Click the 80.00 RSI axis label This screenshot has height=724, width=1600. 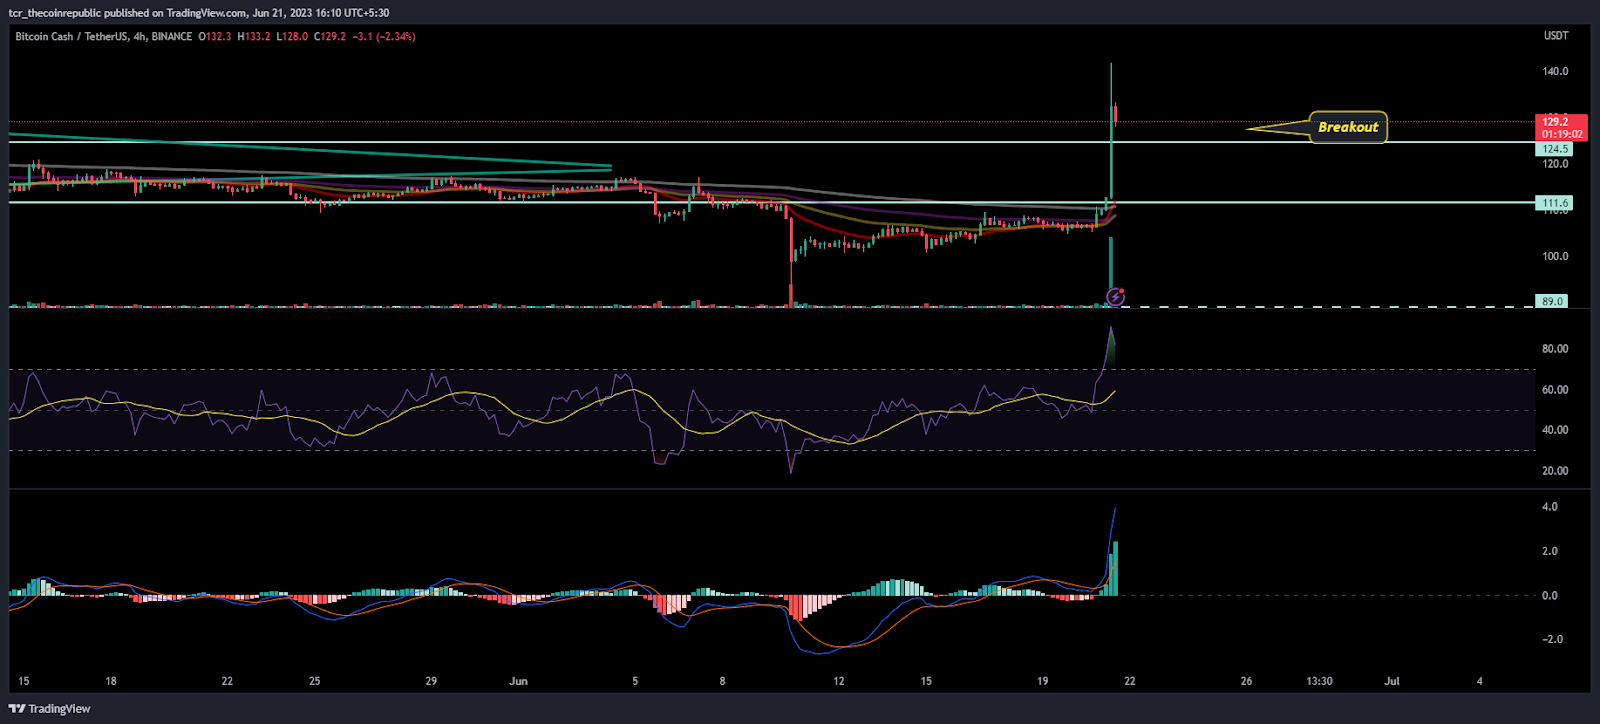1555,349
